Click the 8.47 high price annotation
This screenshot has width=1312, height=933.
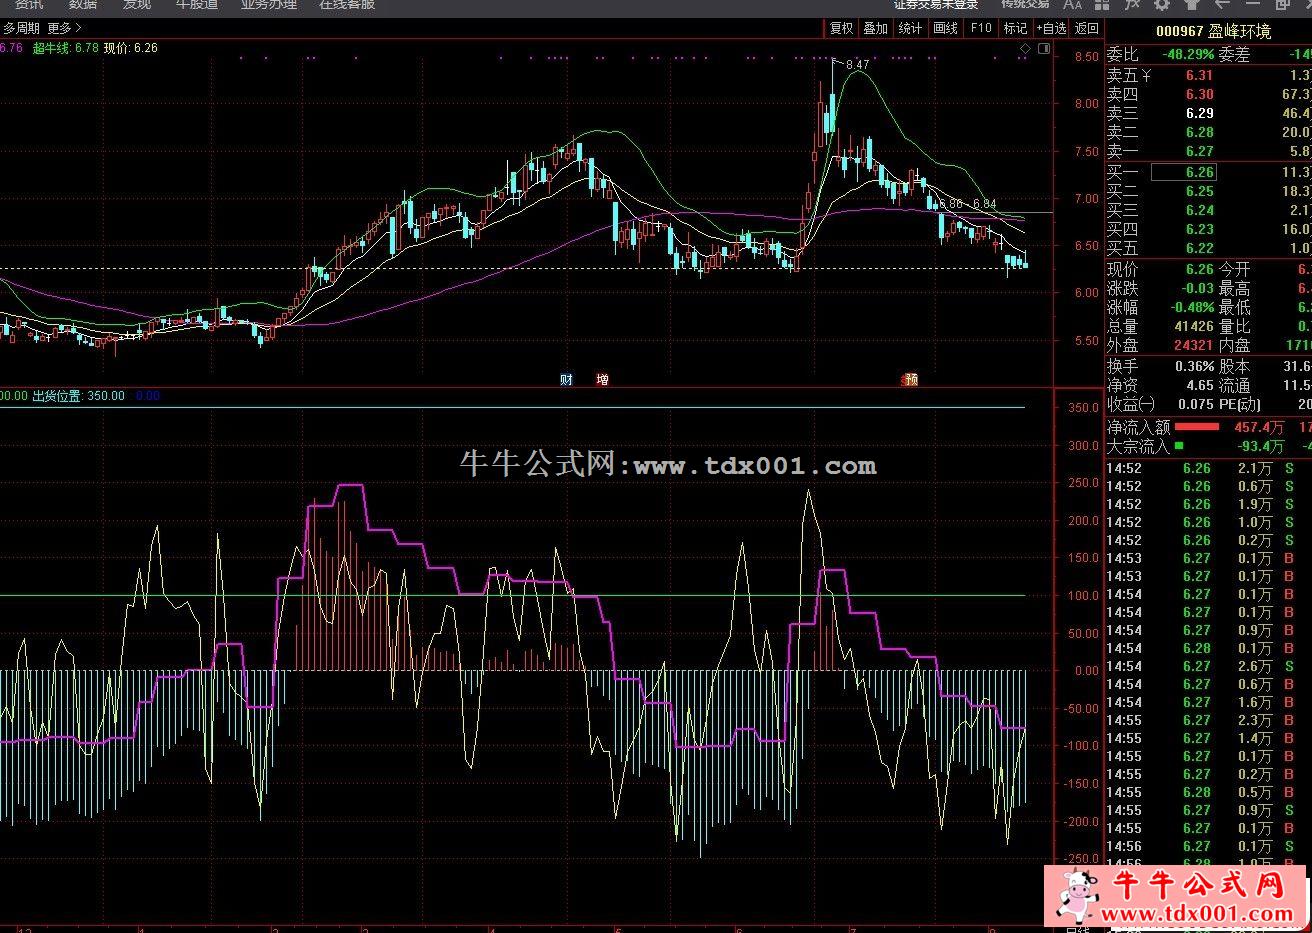tap(857, 65)
